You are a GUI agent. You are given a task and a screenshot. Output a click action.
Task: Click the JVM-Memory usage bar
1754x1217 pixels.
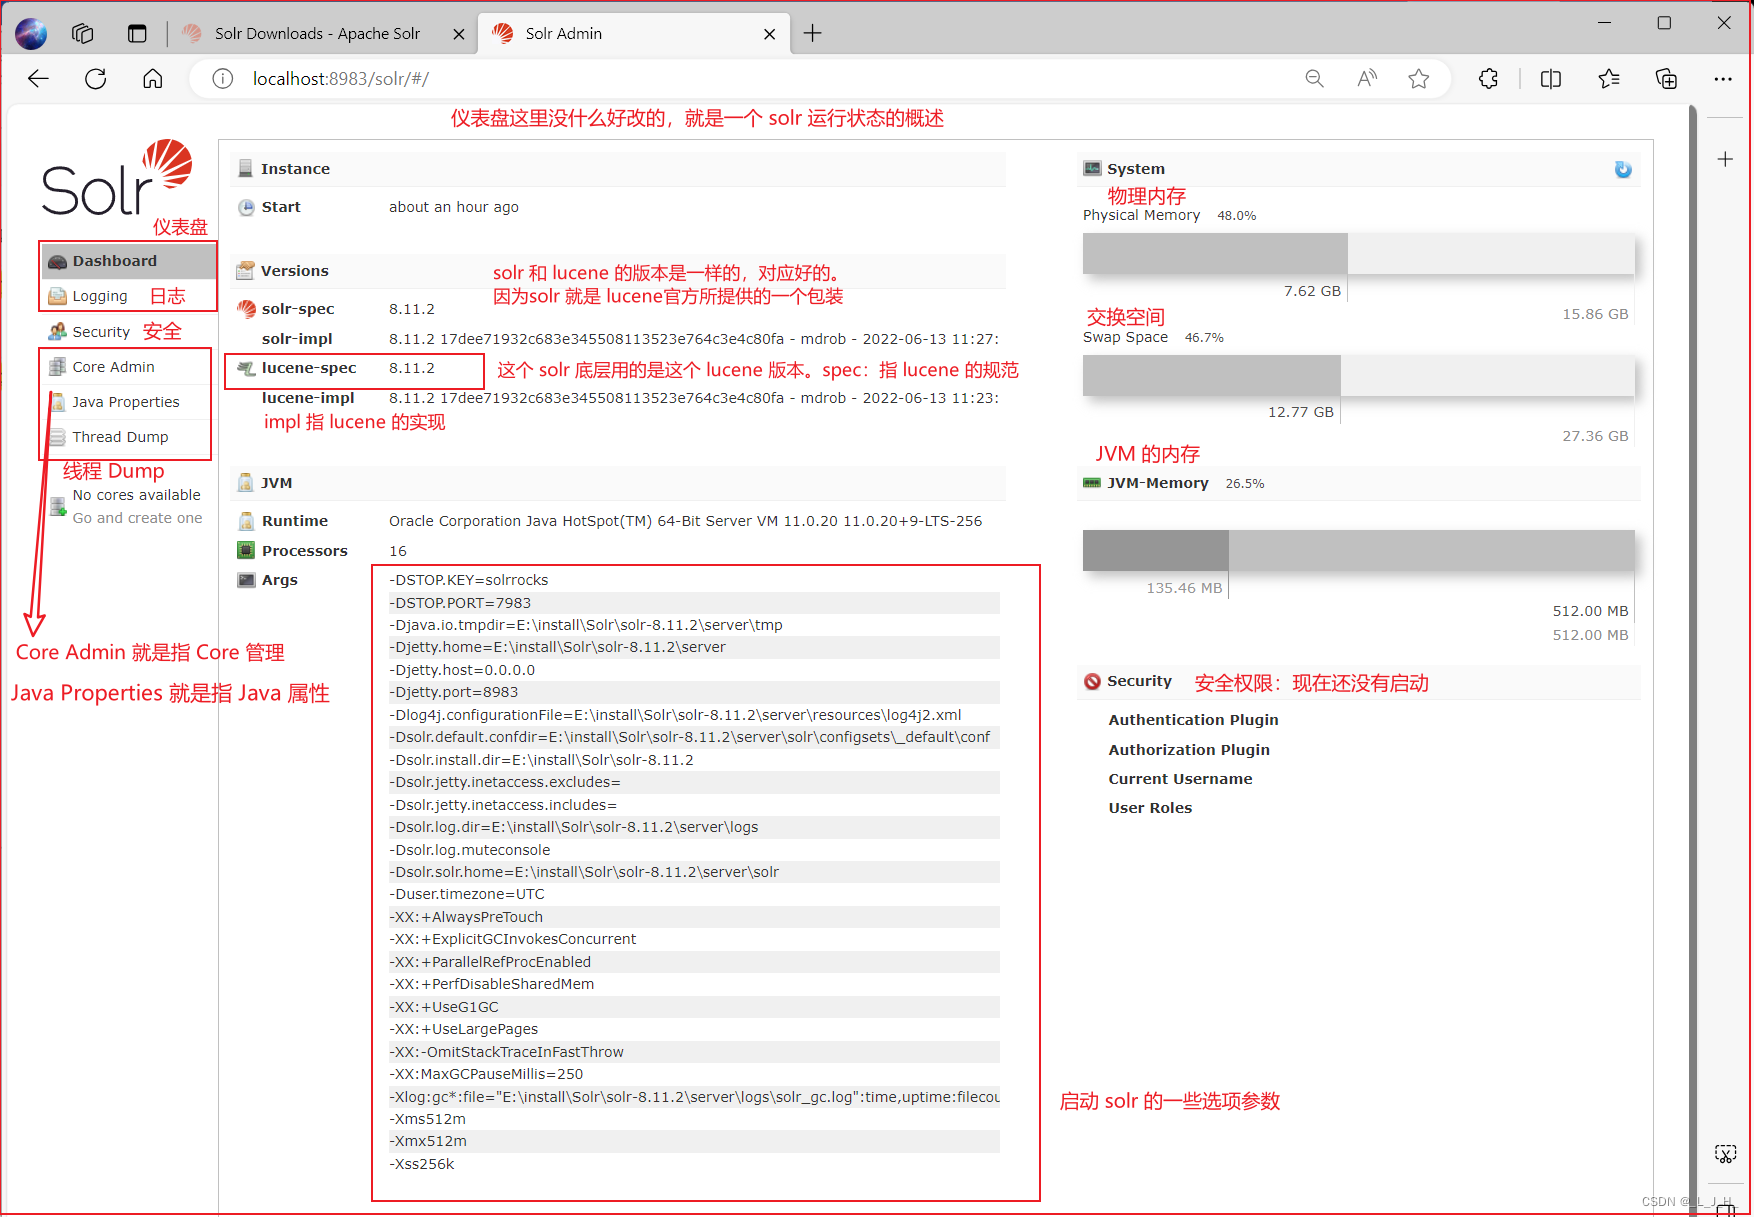point(1358,550)
